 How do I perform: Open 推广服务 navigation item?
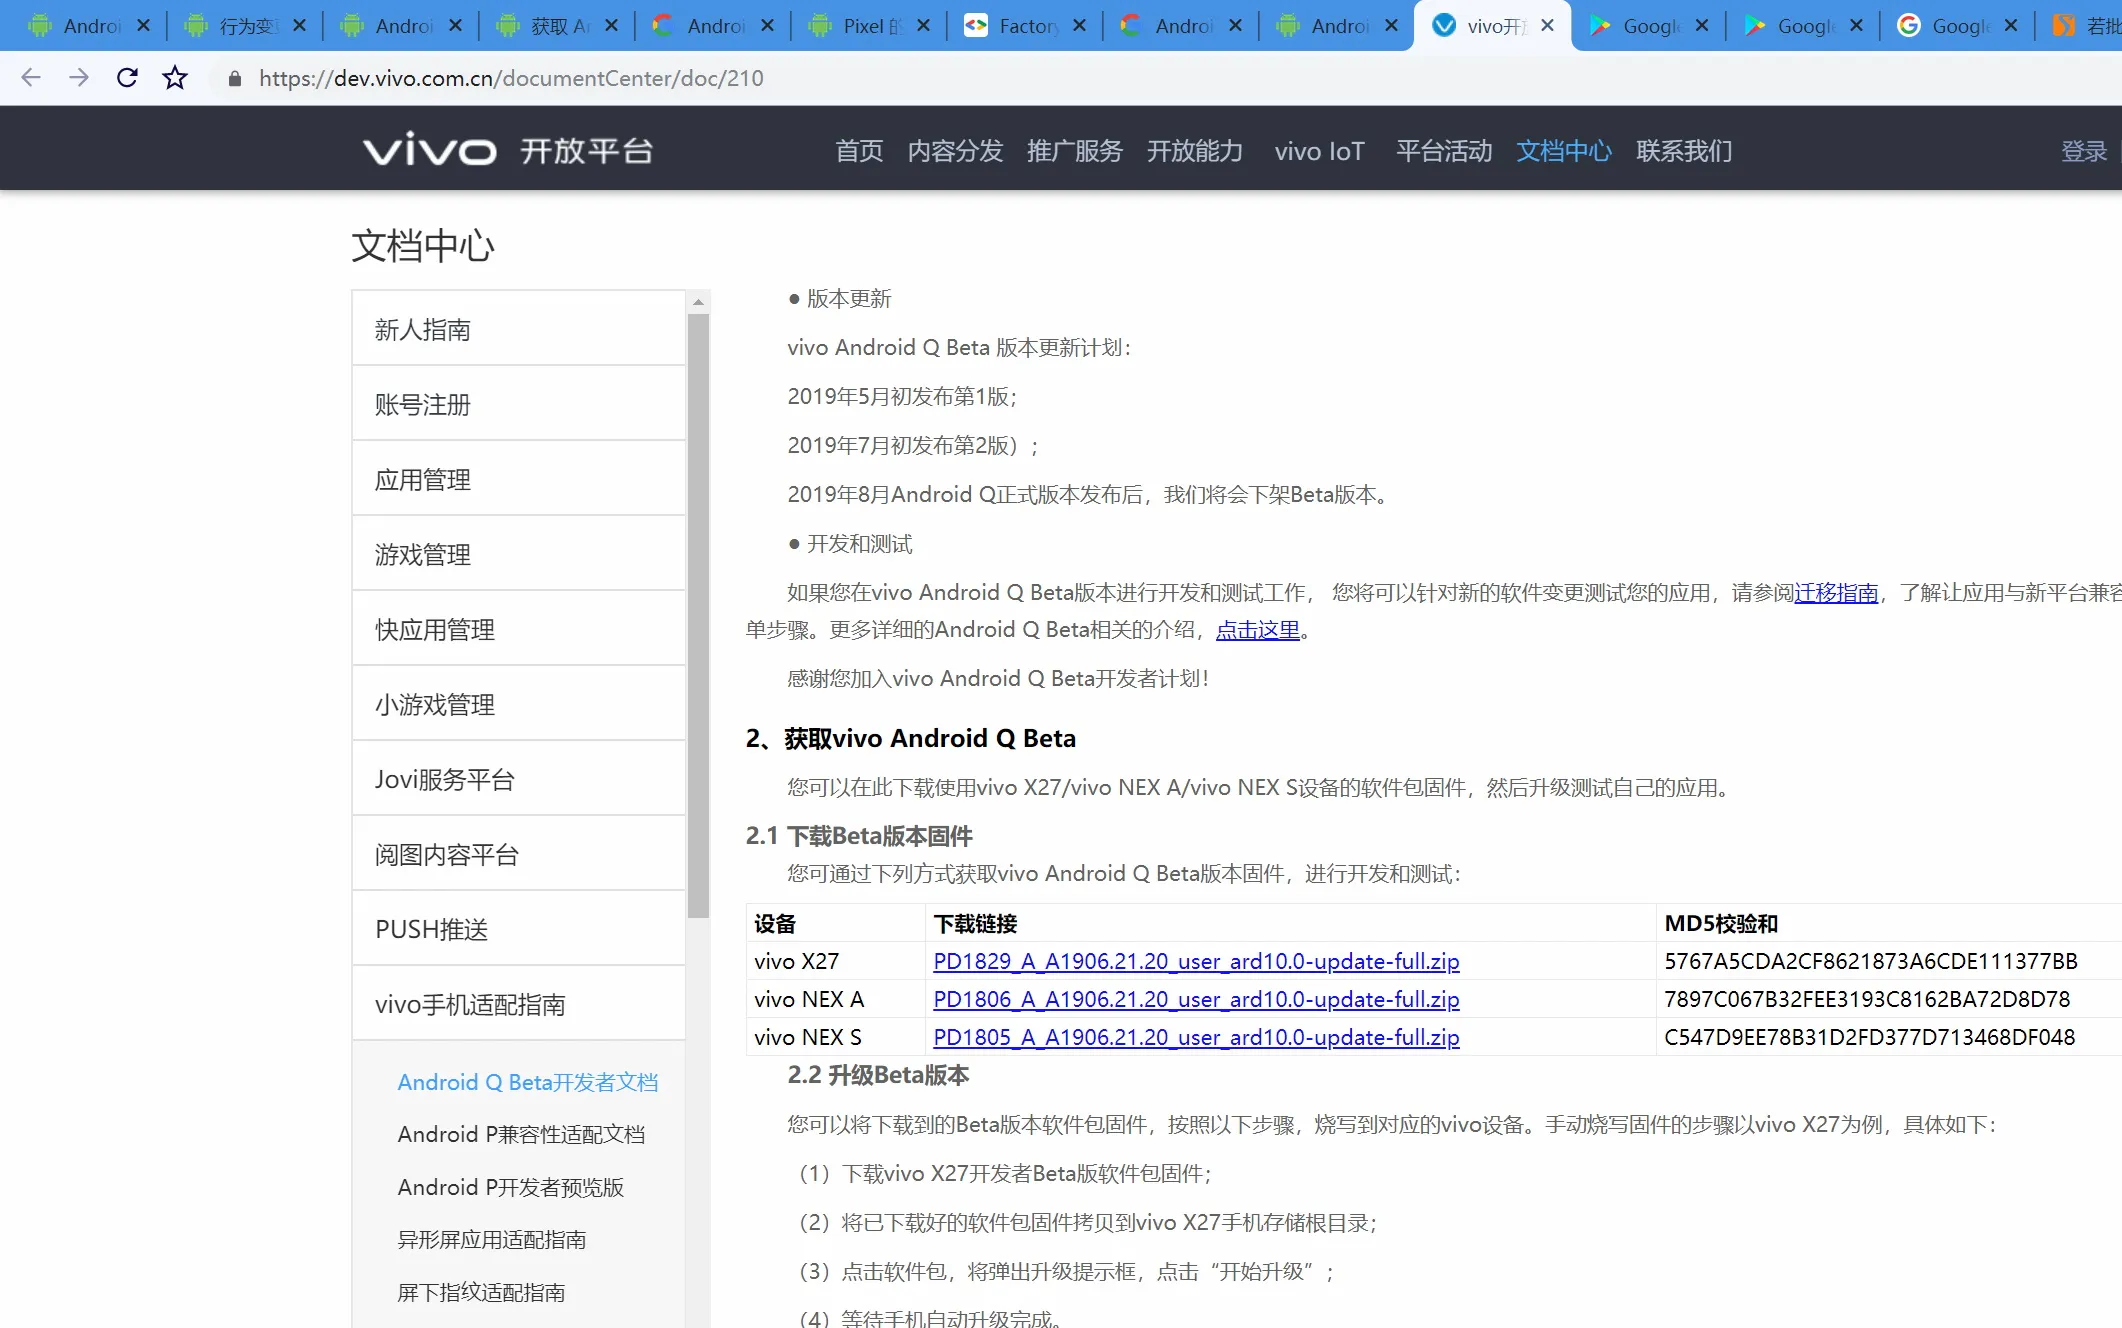tap(1075, 151)
